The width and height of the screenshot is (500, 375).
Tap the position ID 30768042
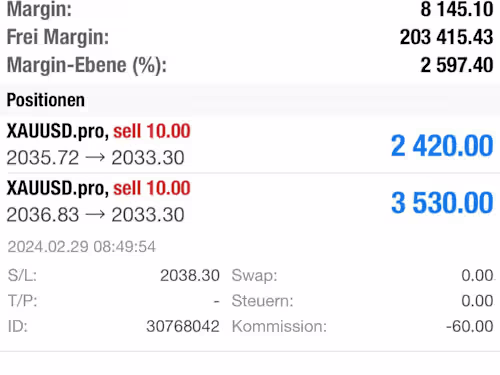click(x=183, y=326)
